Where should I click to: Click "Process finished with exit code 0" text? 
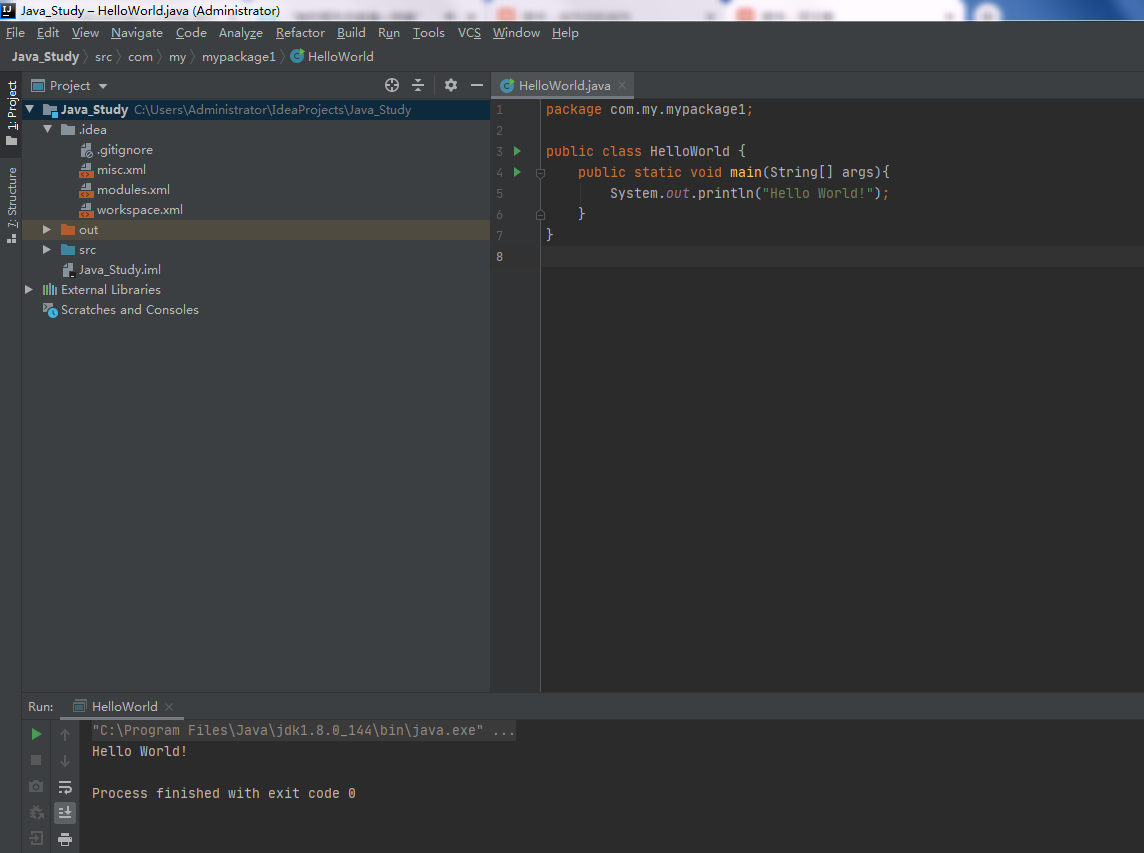click(x=223, y=793)
